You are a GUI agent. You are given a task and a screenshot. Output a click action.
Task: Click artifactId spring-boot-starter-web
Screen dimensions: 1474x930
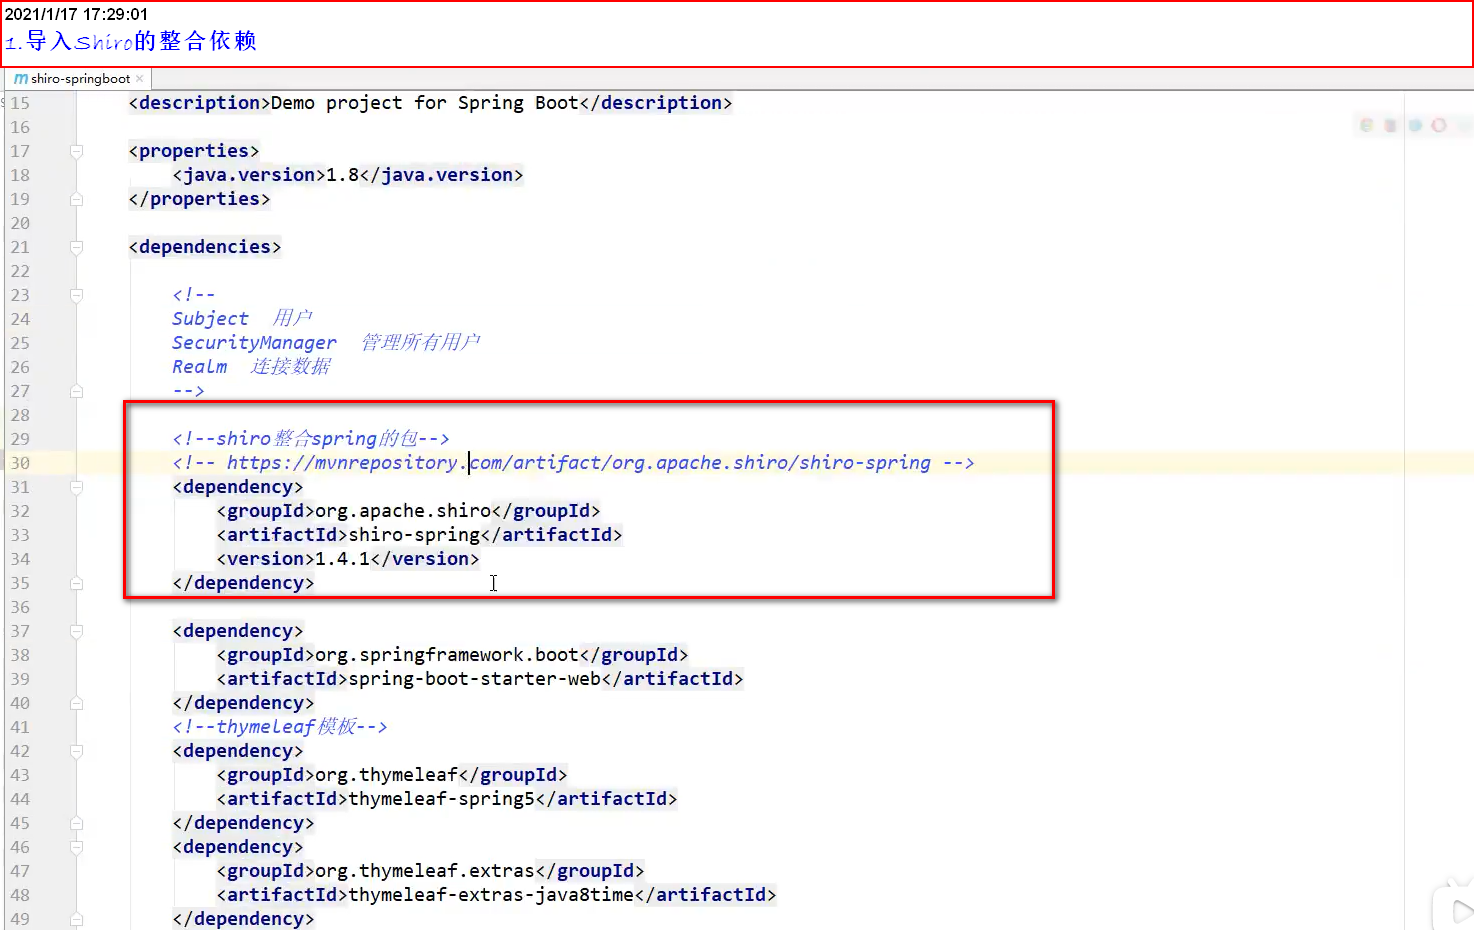(x=475, y=679)
